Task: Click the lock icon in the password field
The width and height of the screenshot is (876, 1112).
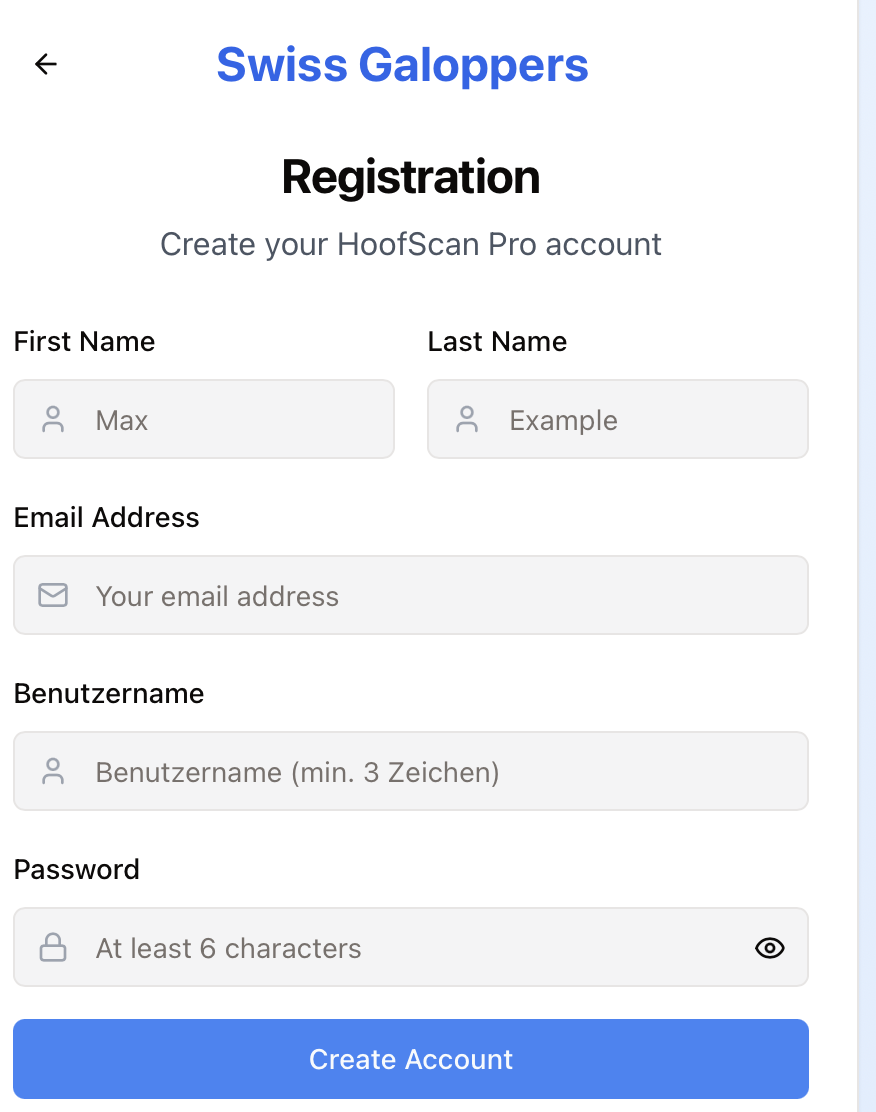Action: pos(53,947)
